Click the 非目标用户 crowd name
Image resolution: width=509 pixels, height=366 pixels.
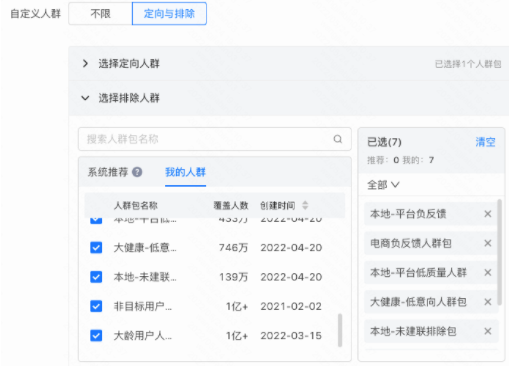[143, 306]
